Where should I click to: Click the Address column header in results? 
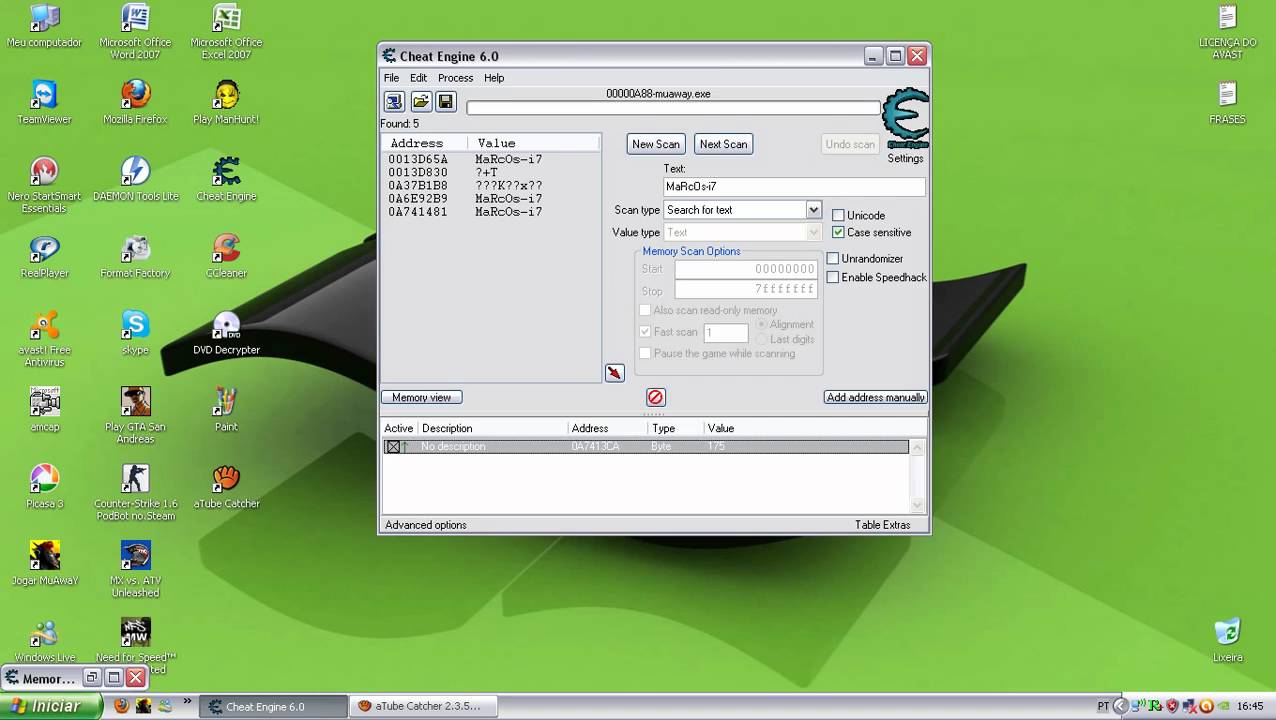[426, 143]
